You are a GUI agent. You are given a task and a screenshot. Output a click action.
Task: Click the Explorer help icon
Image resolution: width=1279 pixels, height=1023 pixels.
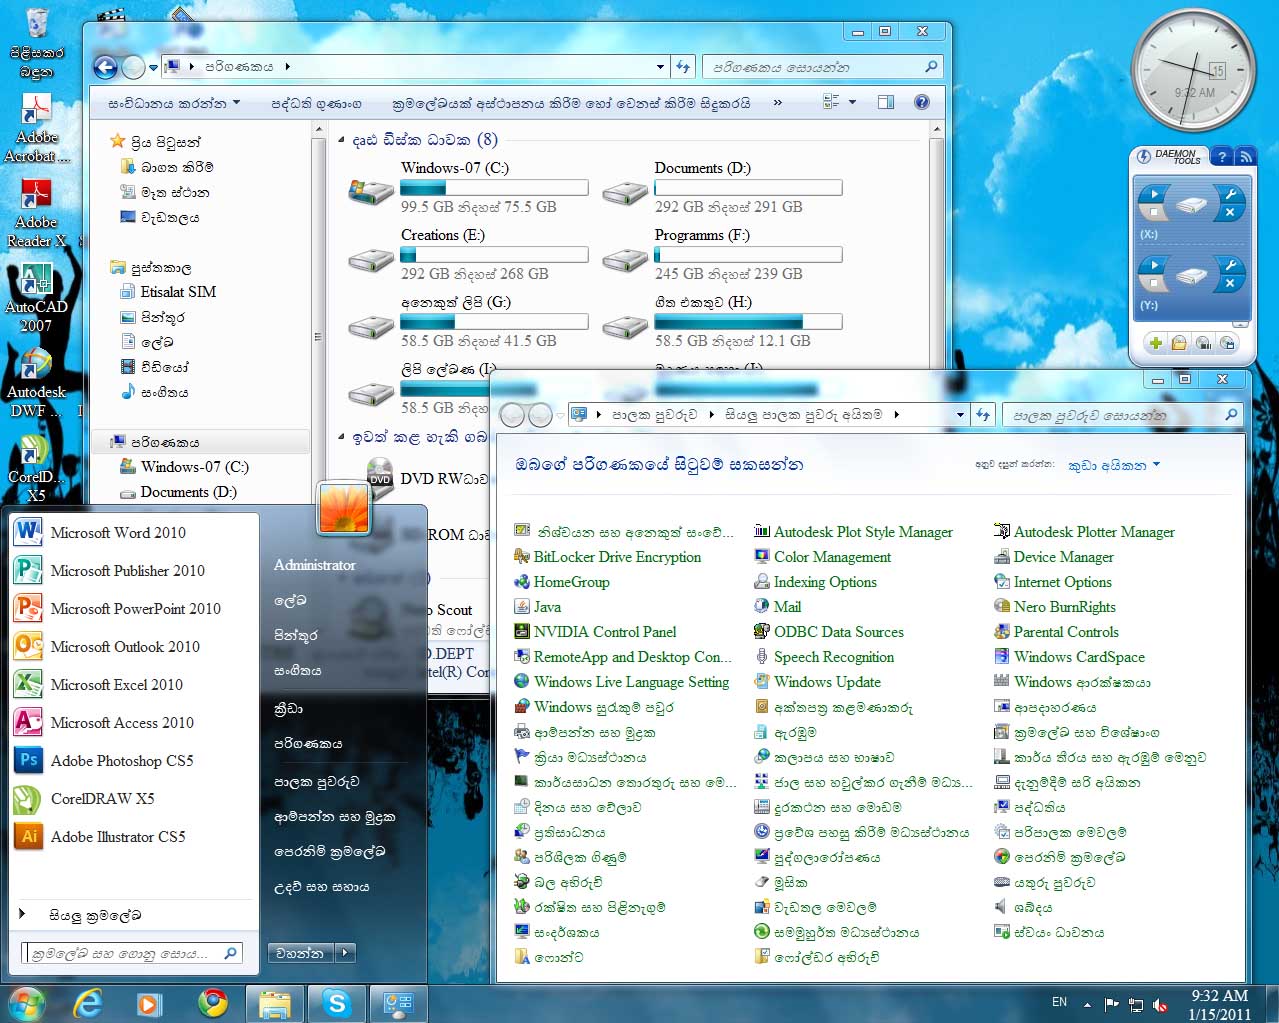click(x=922, y=102)
